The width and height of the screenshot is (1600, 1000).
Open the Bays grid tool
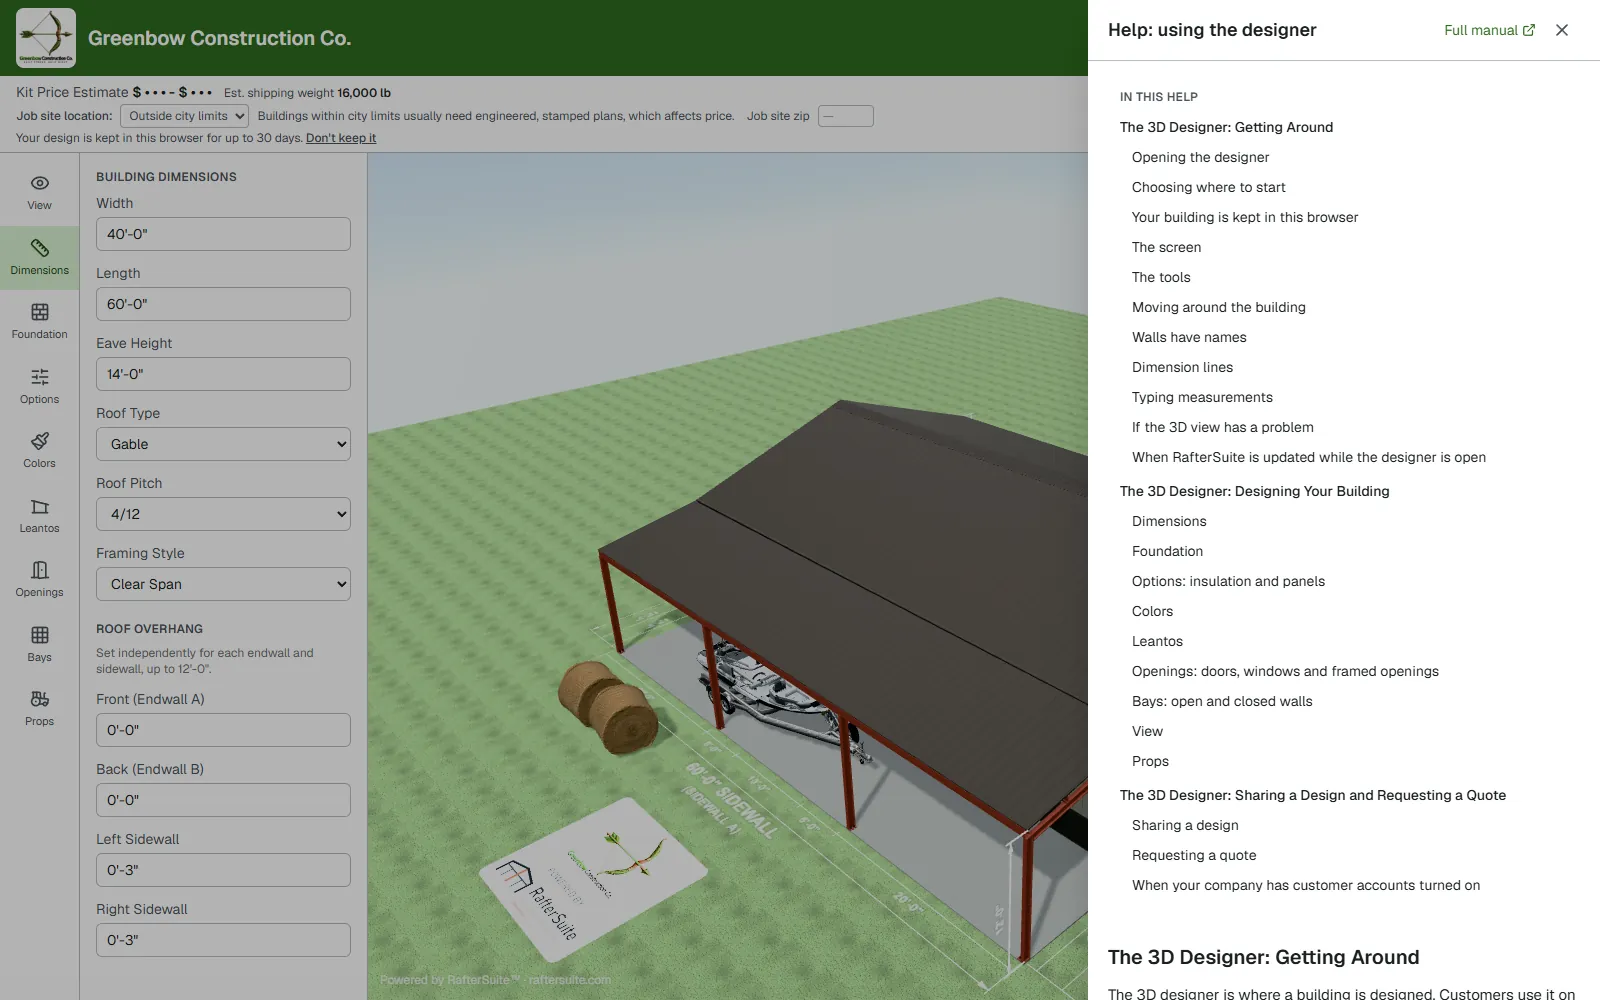click(x=39, y=645)
